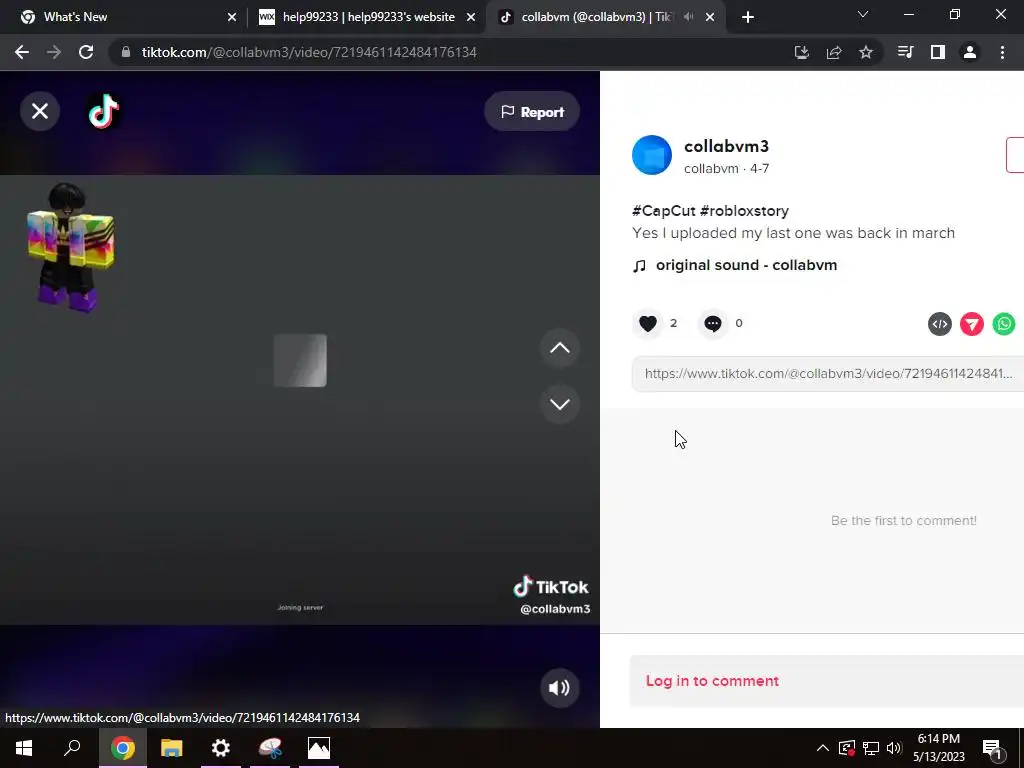The width and height of the screenshot is (1024, 768).
Task: Open Chrome from the taskbar
Action: (122, 748)
